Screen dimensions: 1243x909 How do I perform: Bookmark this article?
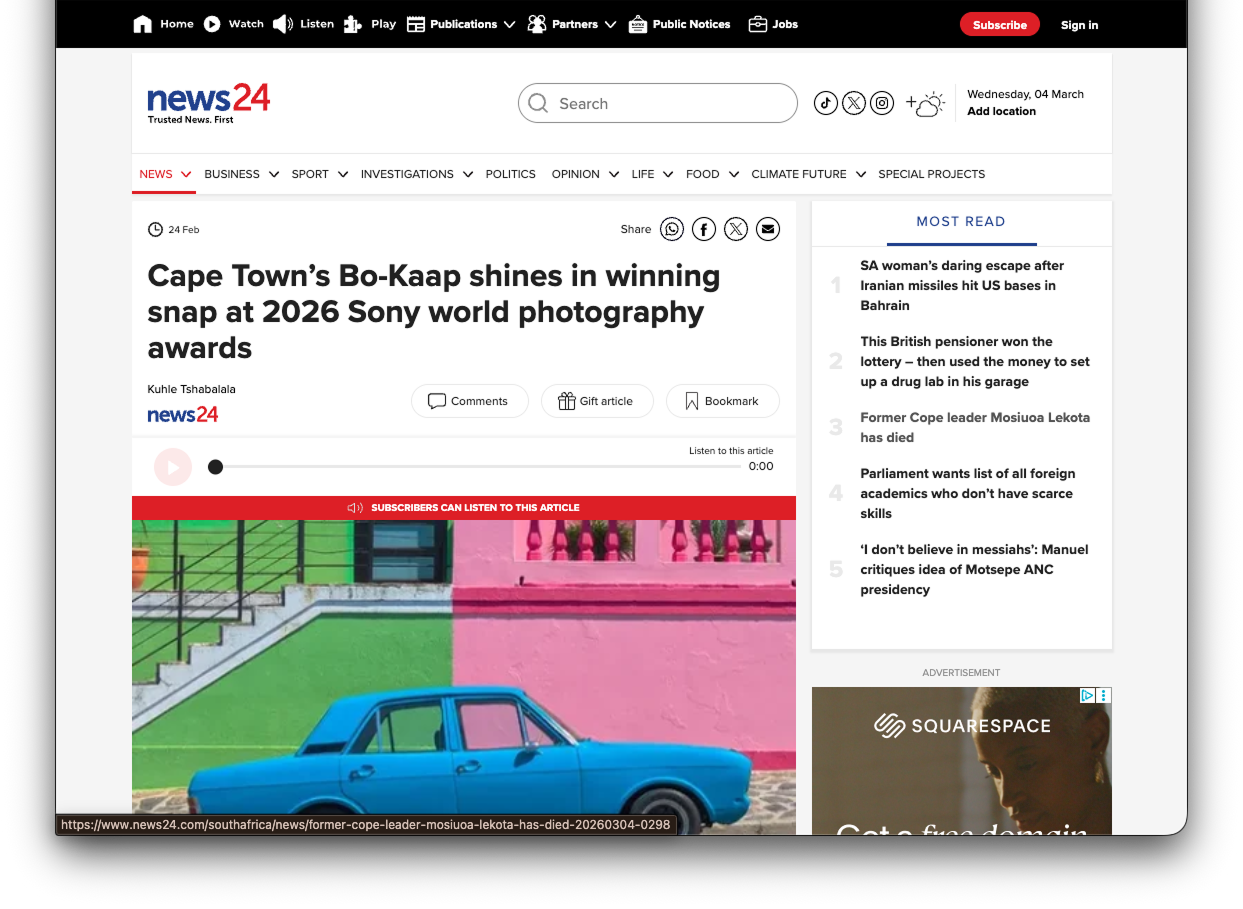(x=722, y=401)
